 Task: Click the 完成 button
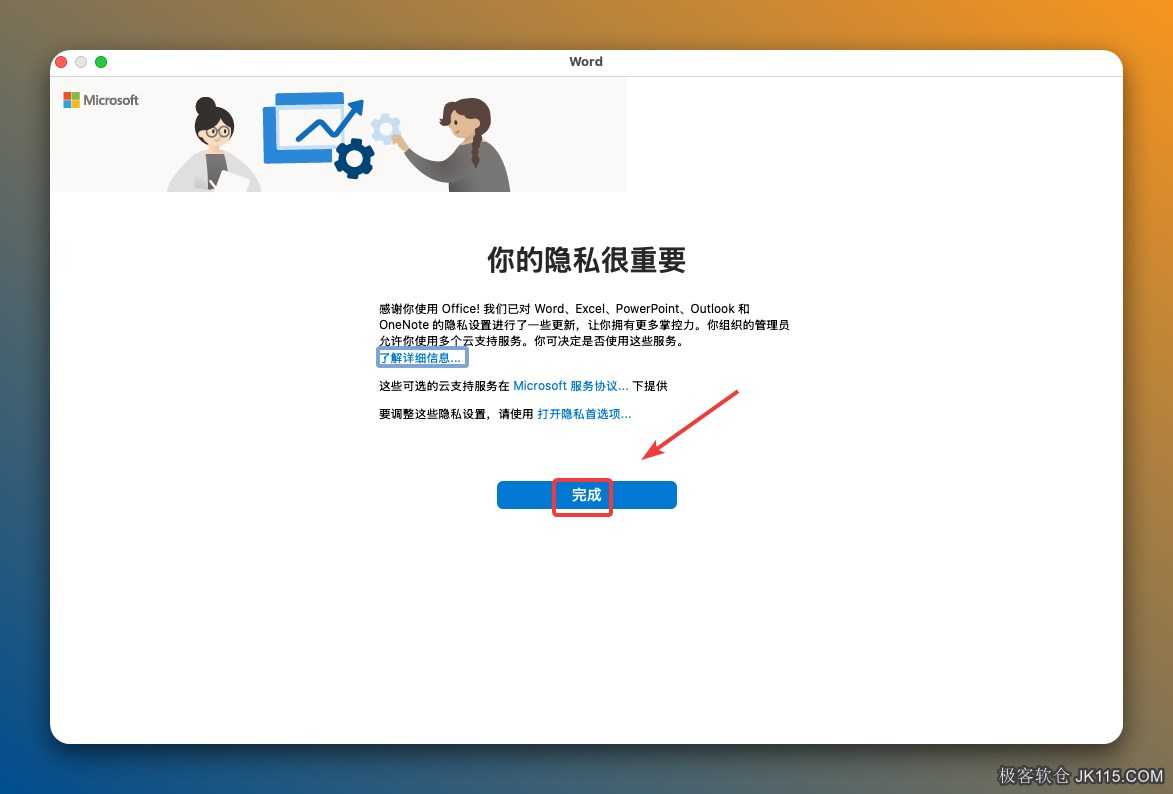(586, 495)
